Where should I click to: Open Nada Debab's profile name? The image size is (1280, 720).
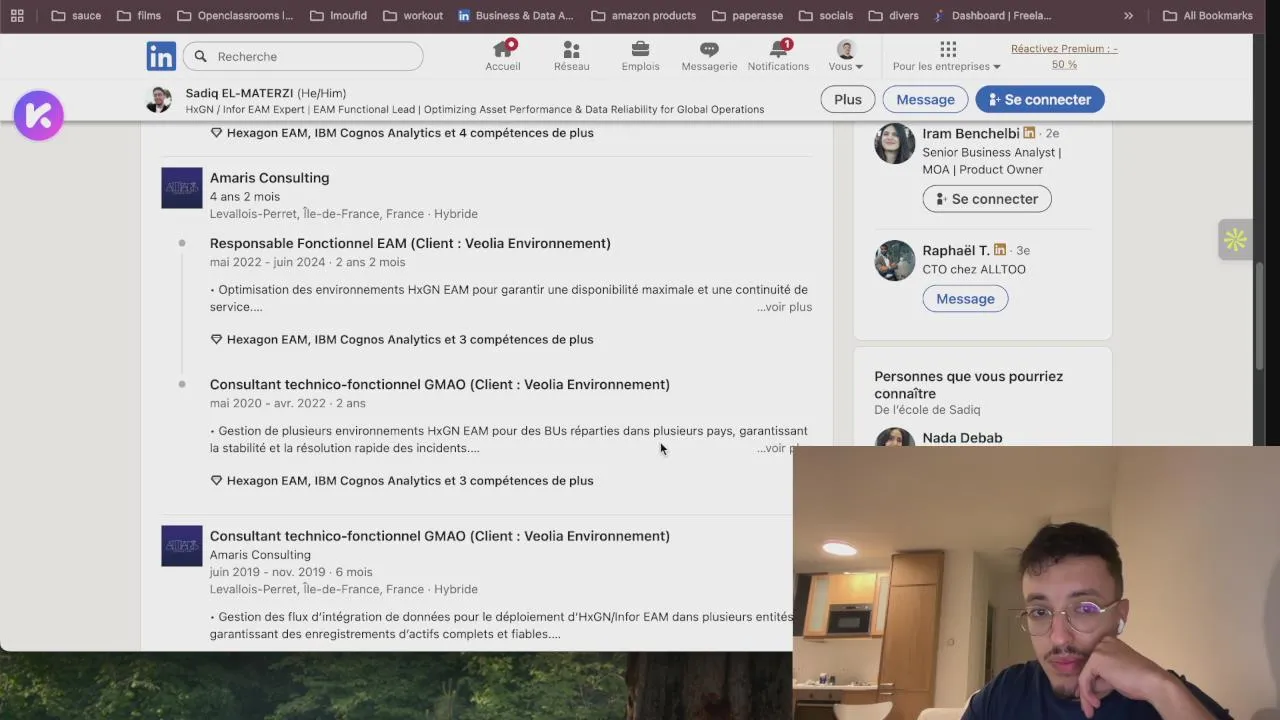pyautogui.click(x=962, y=438)
